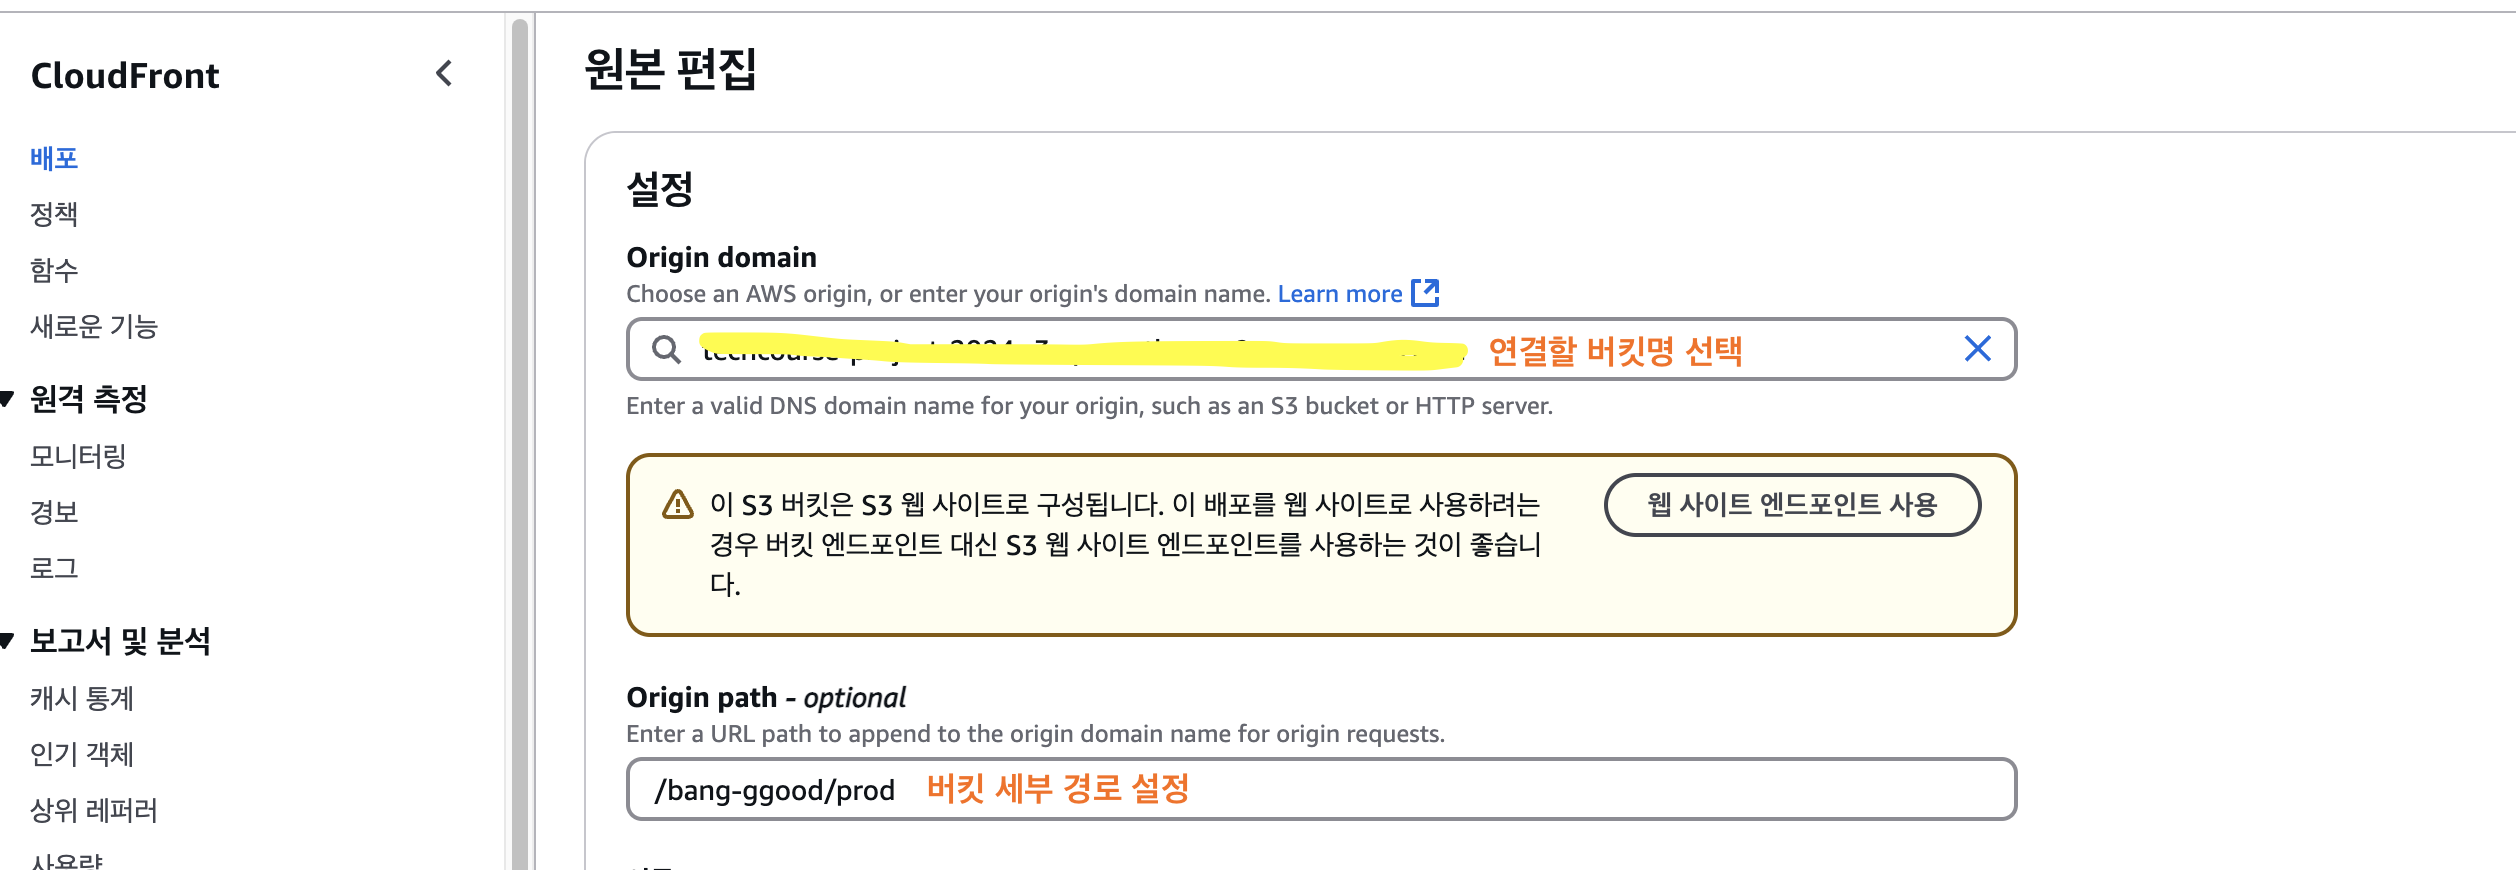Screen dimensions: 2516x870
Task: Collapse the CloudFront sidebar with the chevron
Action: tap(445, 73)
